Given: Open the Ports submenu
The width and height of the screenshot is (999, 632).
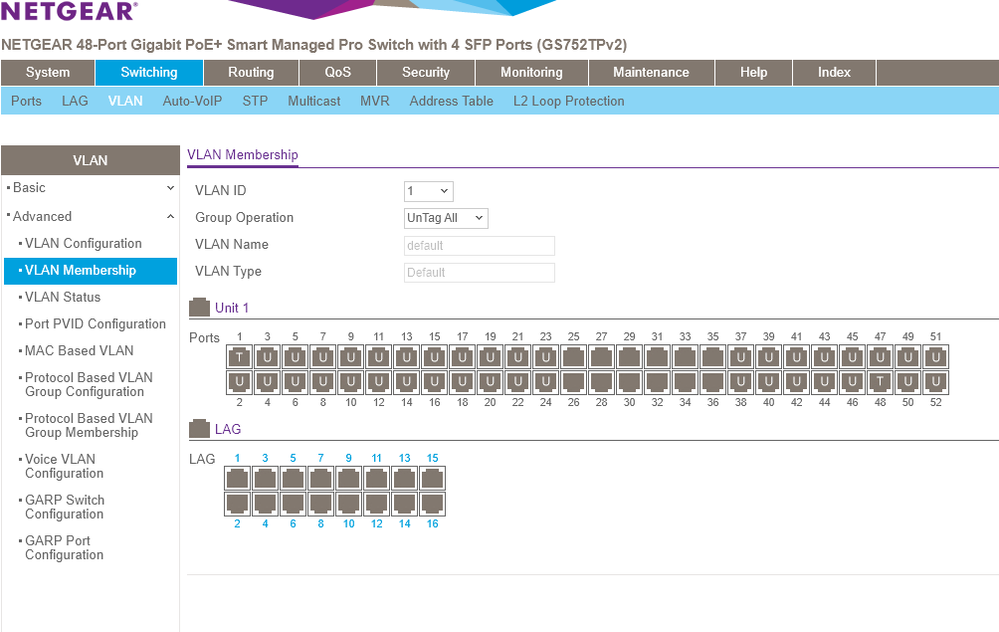Looking at the screenshot, I should [x=26, y=101].
